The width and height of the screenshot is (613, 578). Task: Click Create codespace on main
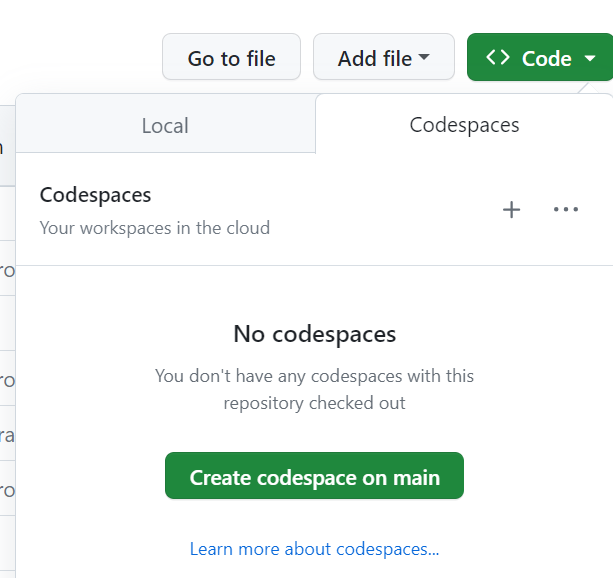tap(314, 477)
